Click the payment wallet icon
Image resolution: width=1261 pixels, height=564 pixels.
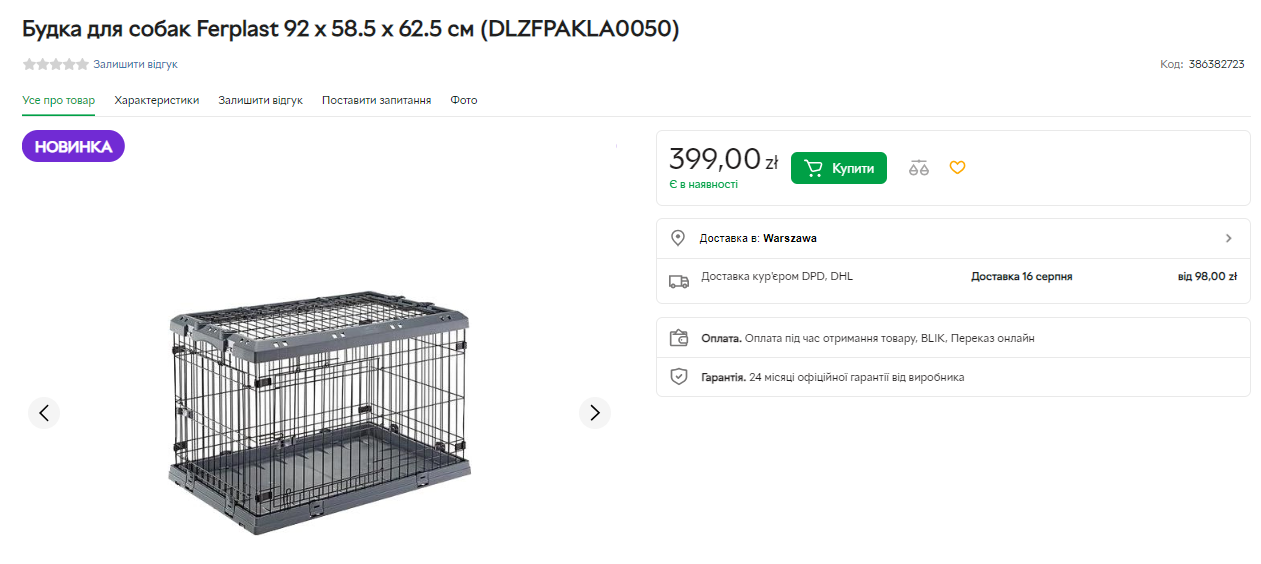pos(679,338)
